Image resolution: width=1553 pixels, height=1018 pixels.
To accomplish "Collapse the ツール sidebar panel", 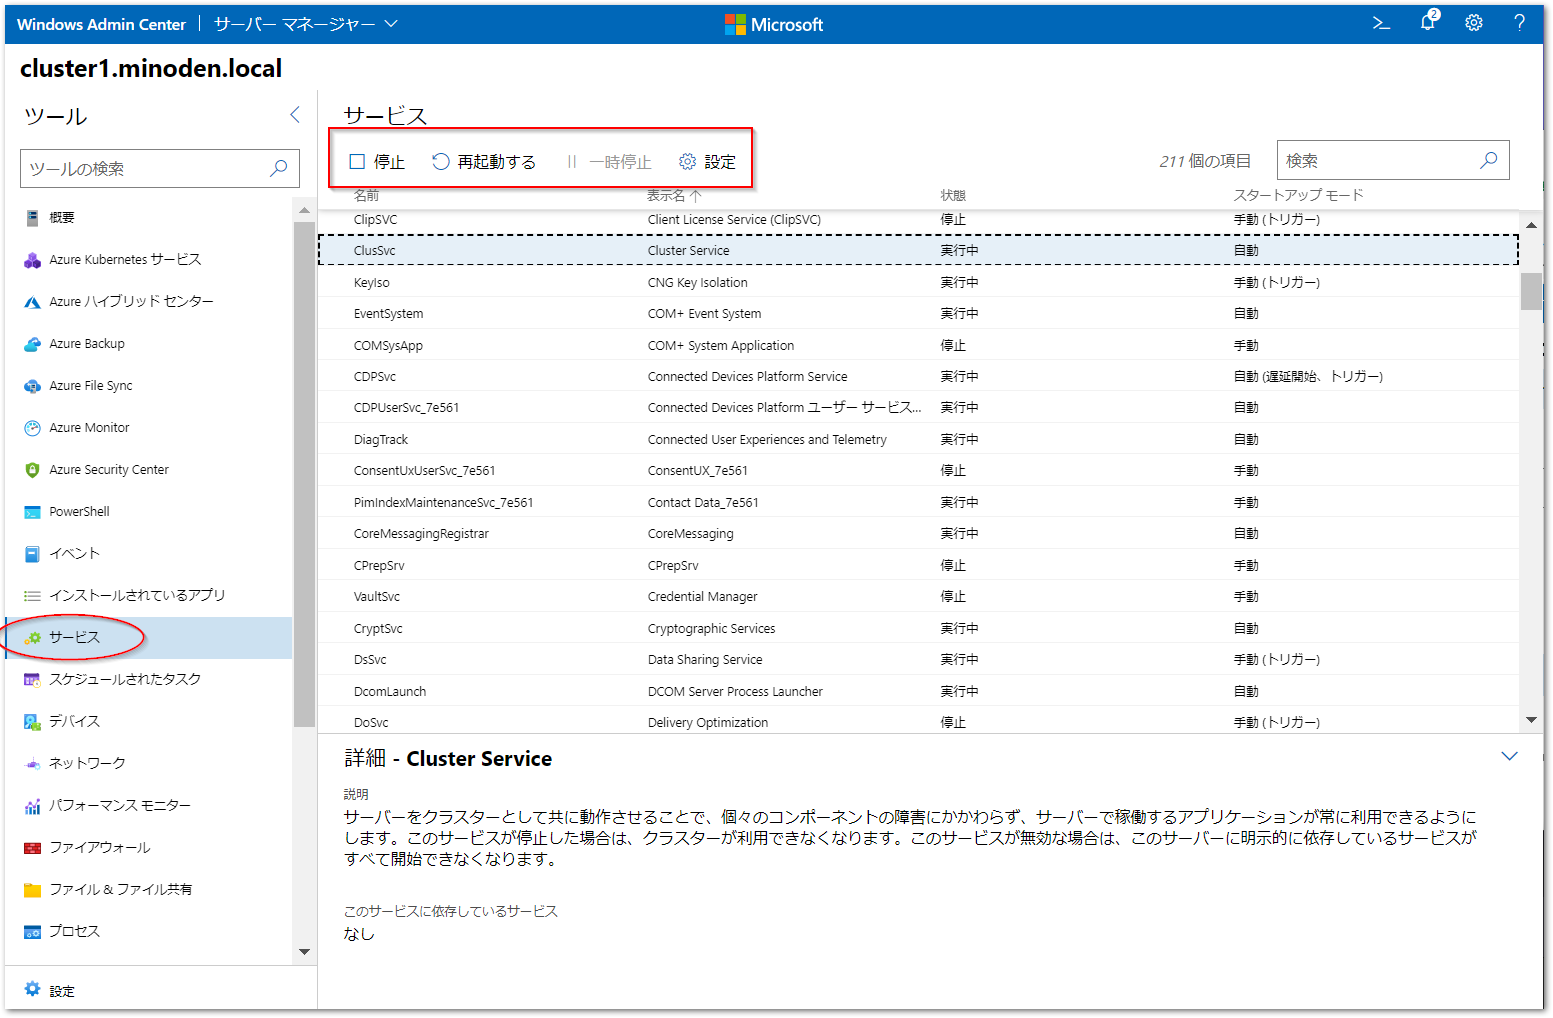I will click(294, 114).
